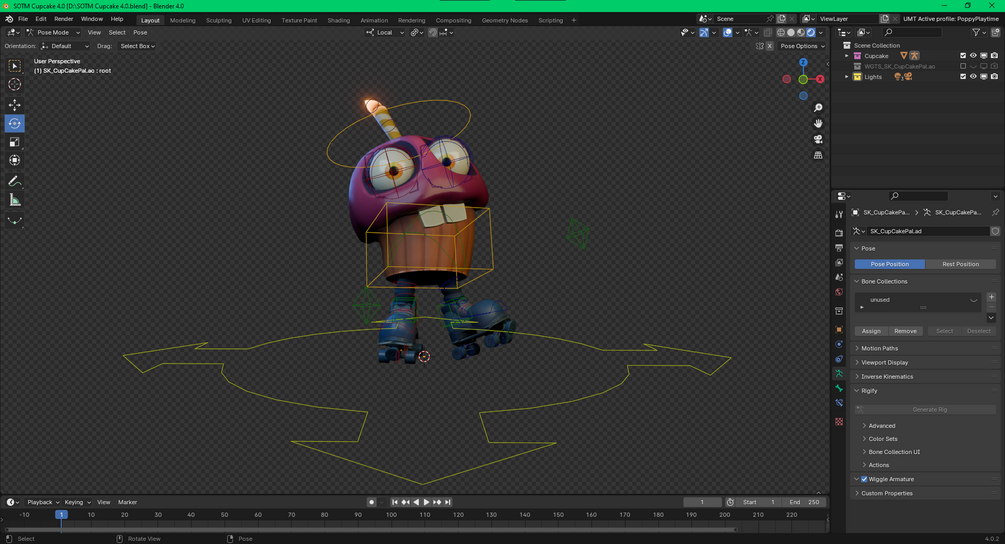Pick the Rotate tool
1005x544 pixels.
pos(14,123)
